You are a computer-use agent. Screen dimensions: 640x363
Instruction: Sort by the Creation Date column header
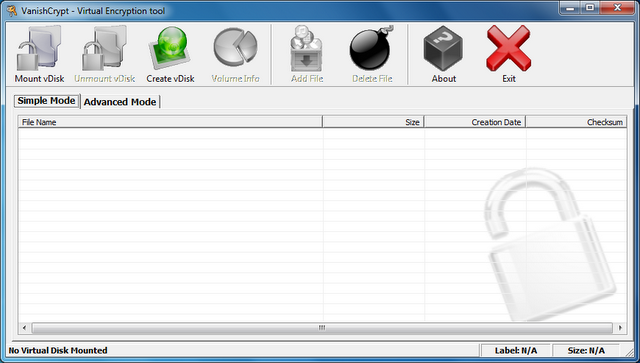[x=475, y=122]
